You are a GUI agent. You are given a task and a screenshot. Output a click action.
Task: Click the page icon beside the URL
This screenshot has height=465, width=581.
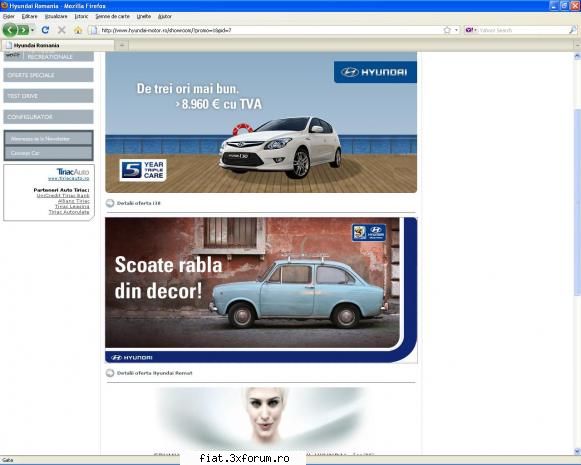94,30
